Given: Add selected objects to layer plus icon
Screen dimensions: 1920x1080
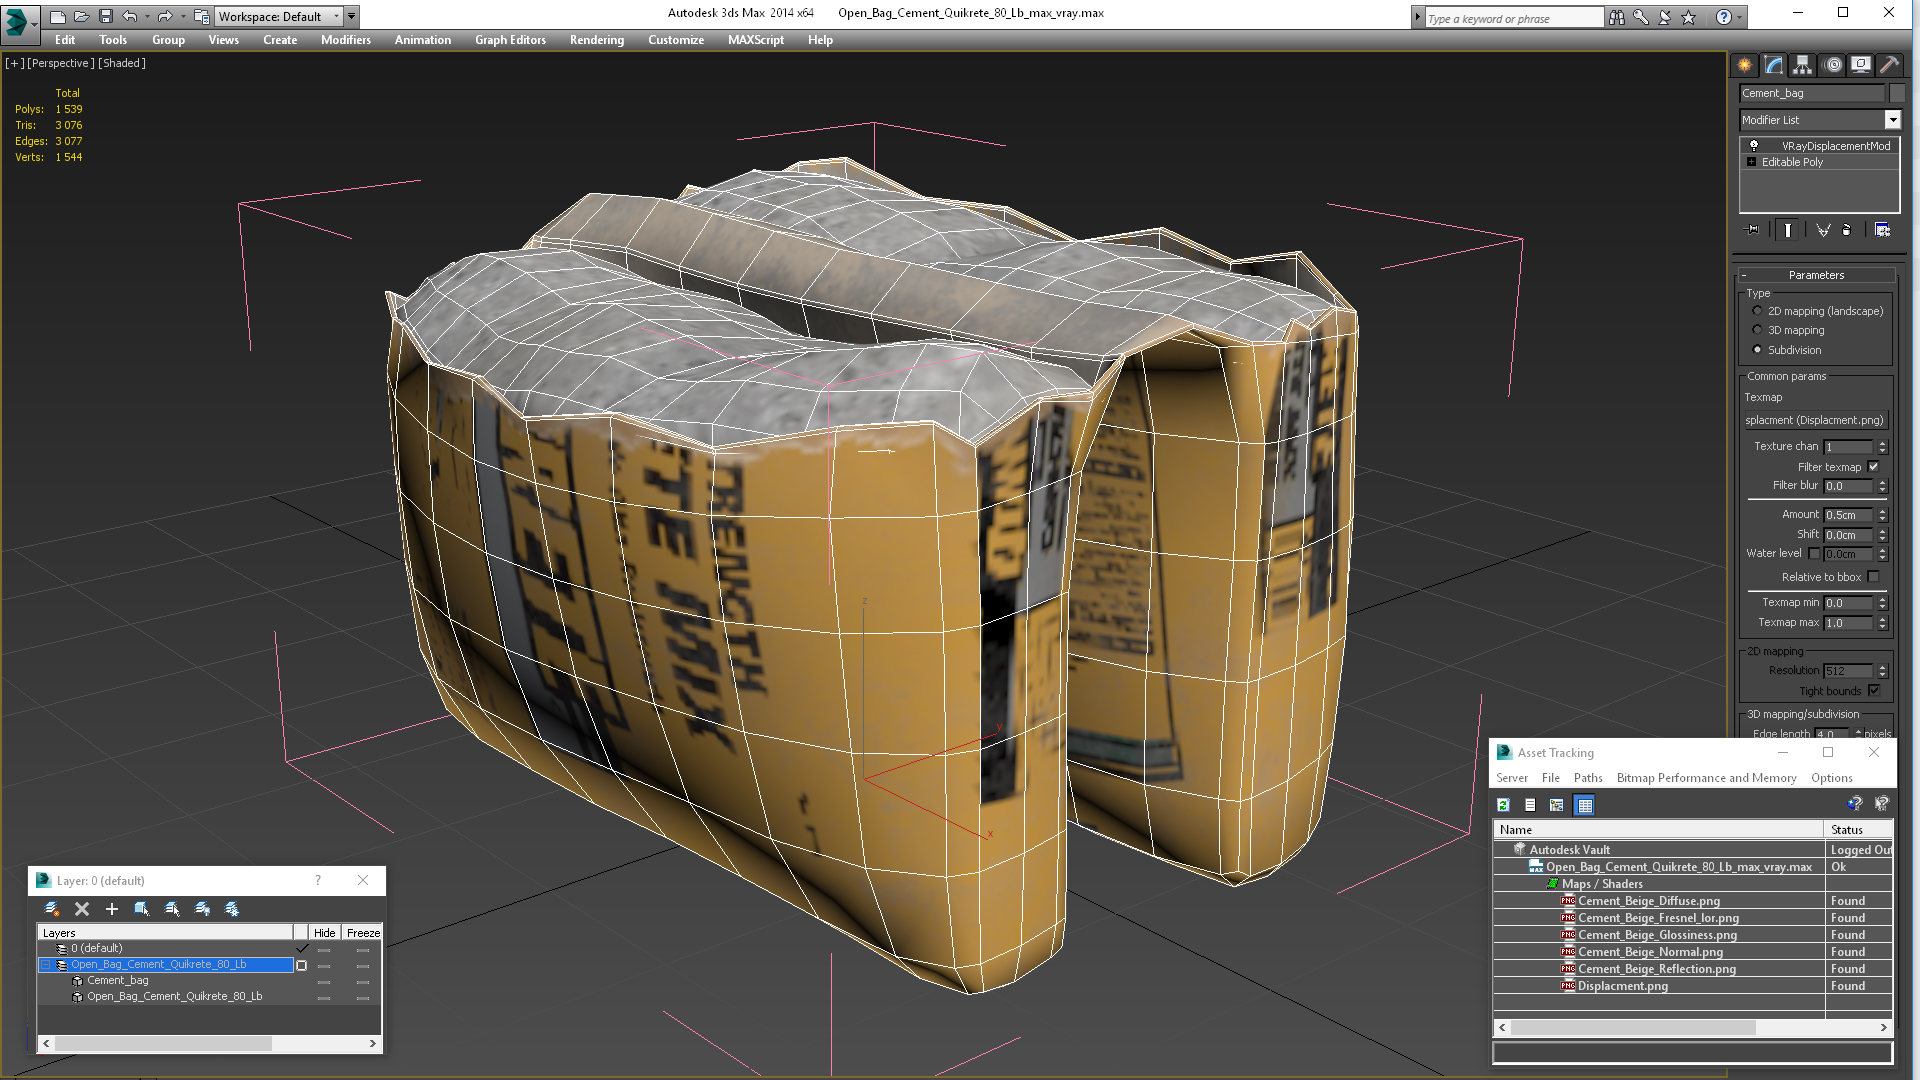Looking at the screenshot, I should click(112, 909).
